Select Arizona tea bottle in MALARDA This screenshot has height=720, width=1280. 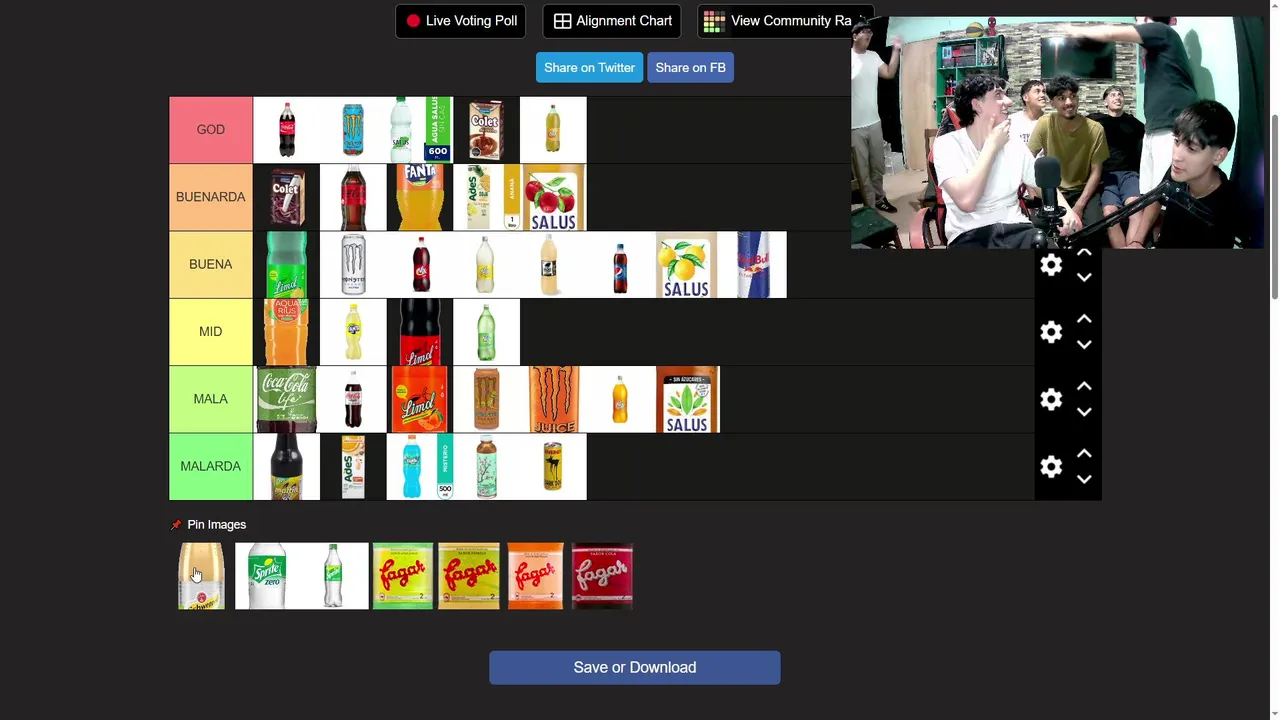[486, 466]
